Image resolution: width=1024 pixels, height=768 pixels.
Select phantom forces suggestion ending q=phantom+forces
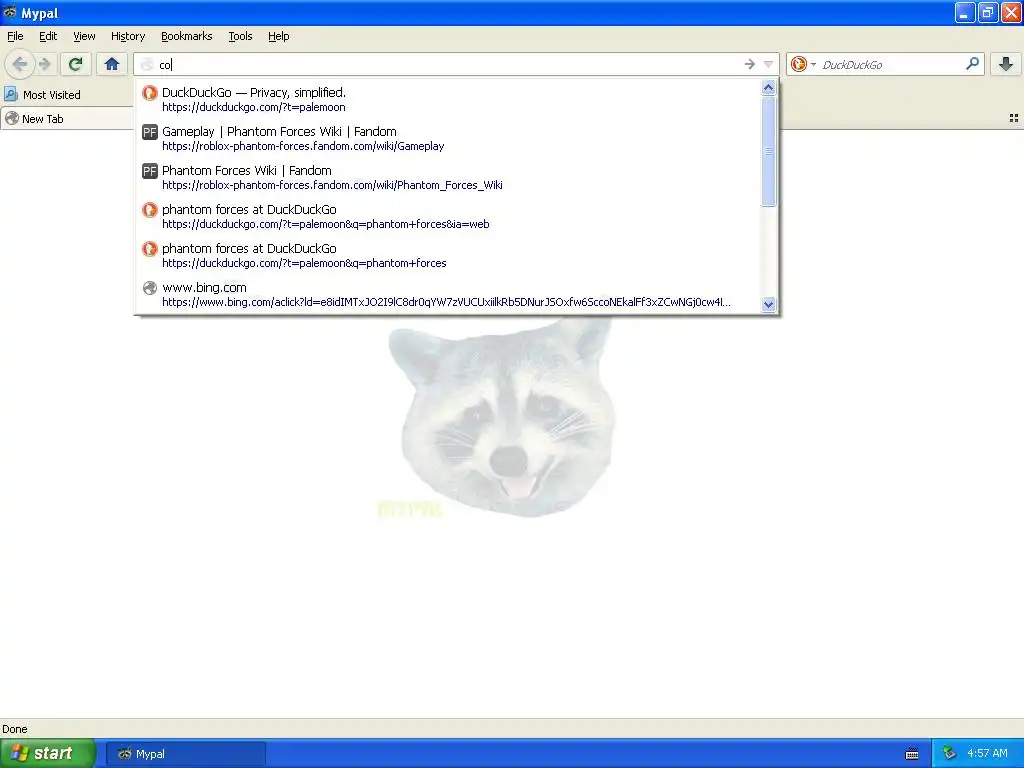tap(448, 256)
